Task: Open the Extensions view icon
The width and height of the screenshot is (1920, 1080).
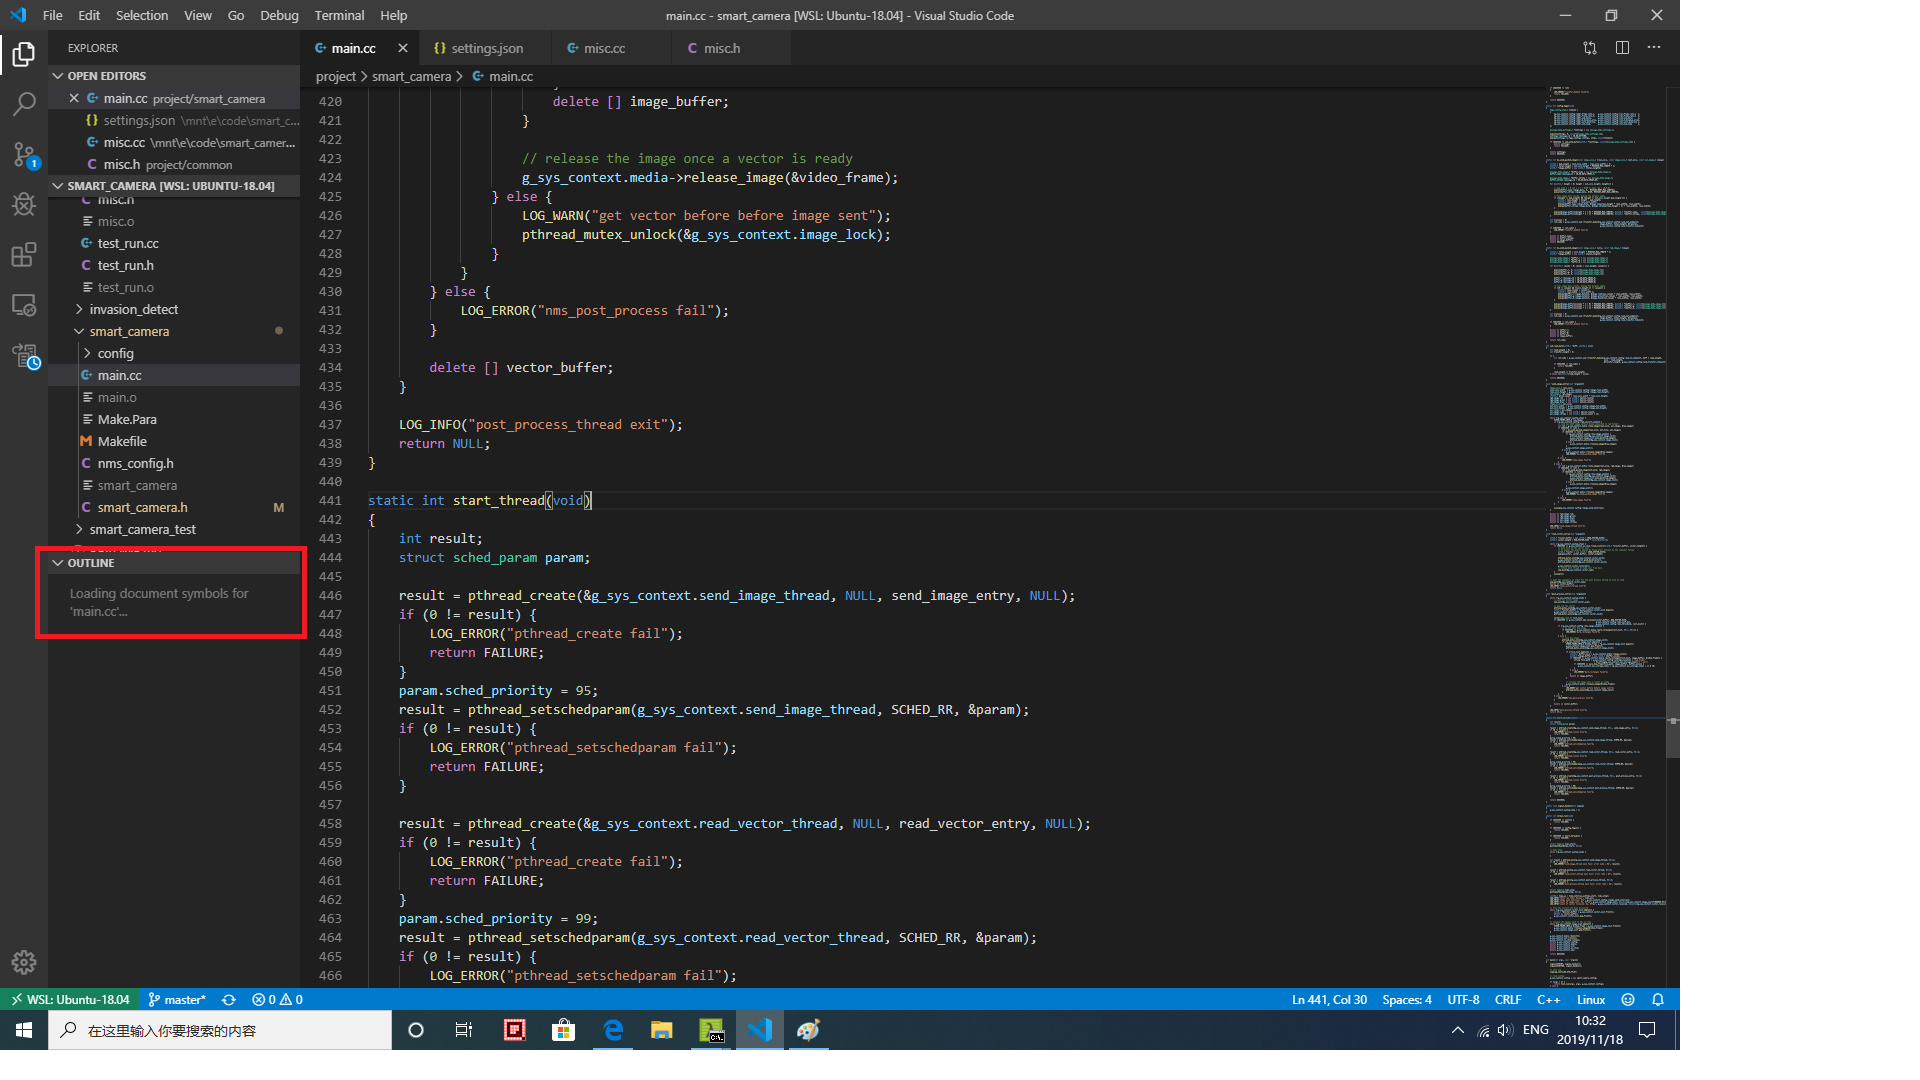Action: 24,255
